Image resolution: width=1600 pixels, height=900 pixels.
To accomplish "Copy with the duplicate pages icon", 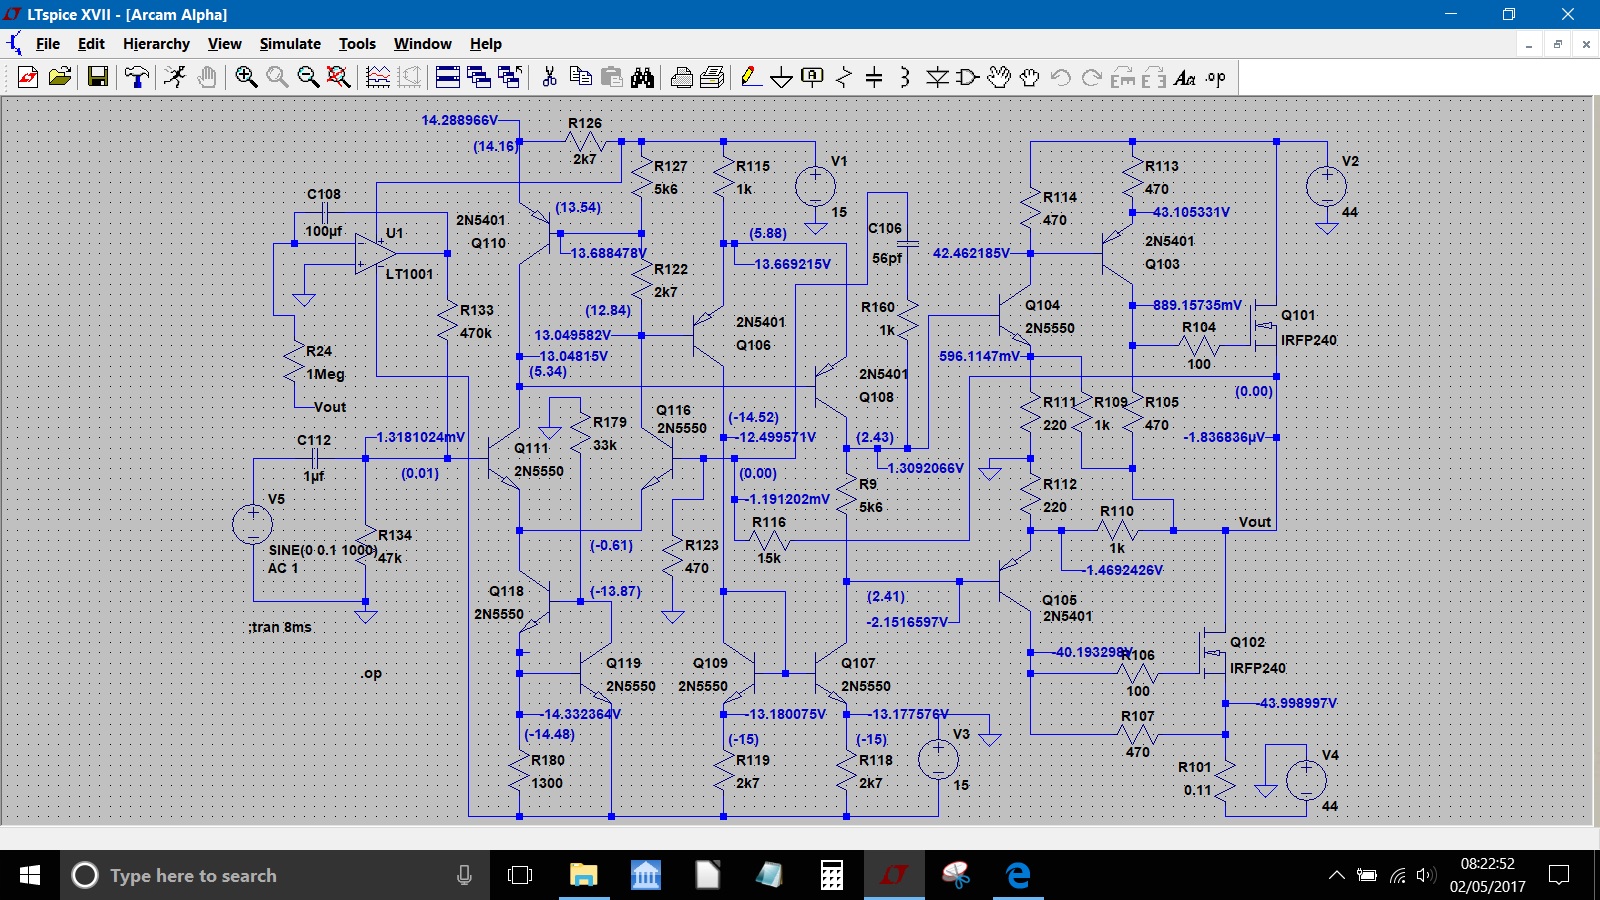I will 580,78.
